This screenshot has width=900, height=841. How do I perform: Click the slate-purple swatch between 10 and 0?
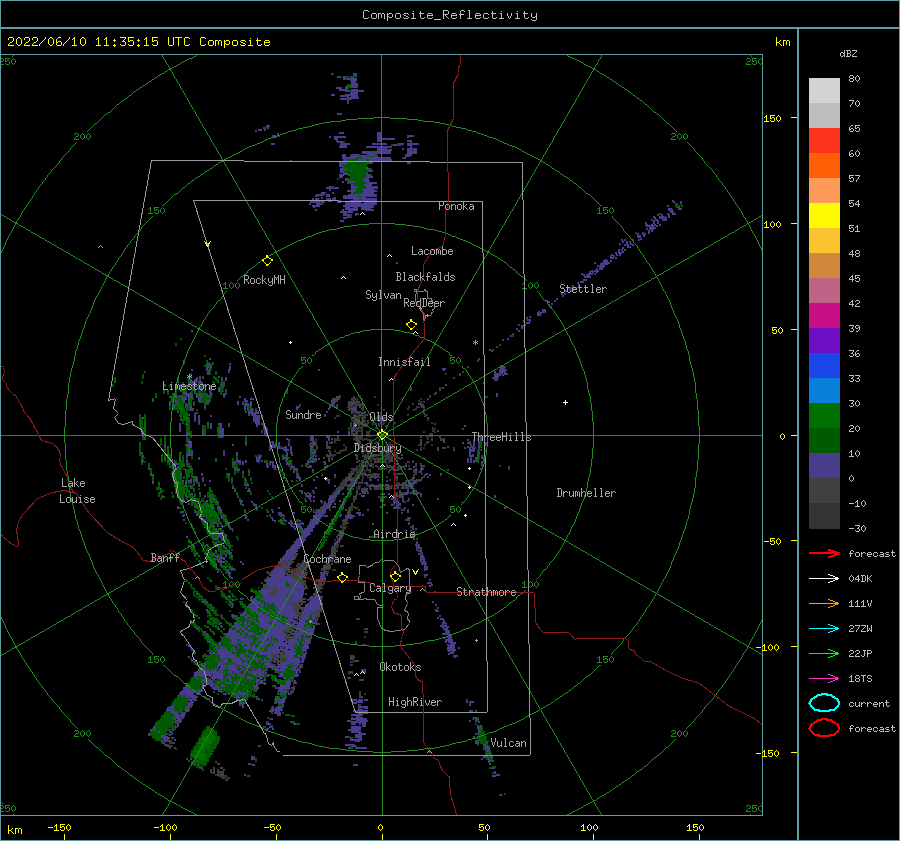point(824,466)
